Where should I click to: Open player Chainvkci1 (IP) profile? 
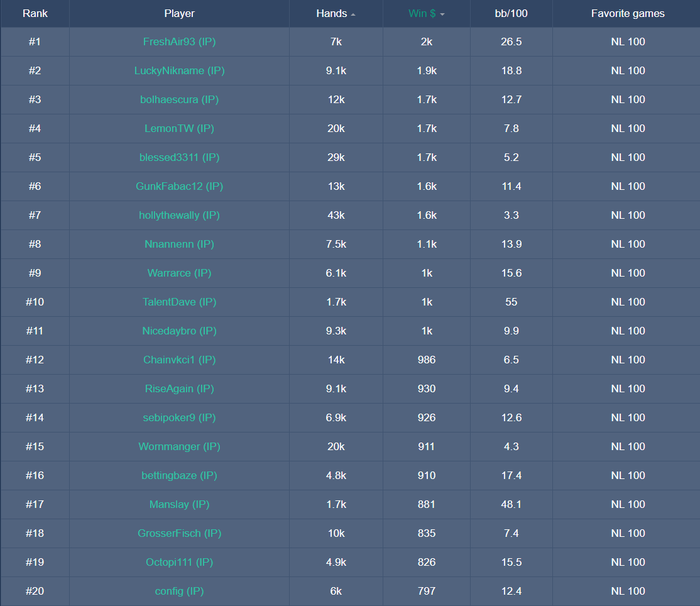179,360
